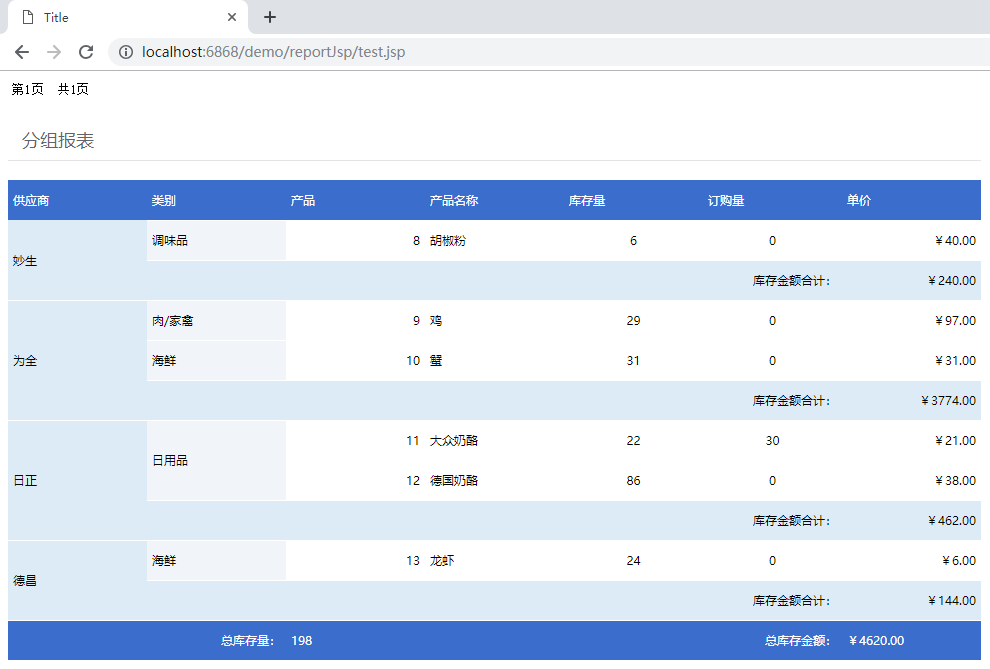Click category cell 肉/家禽
The image size is (990, 669).
[x=216, y=321]
